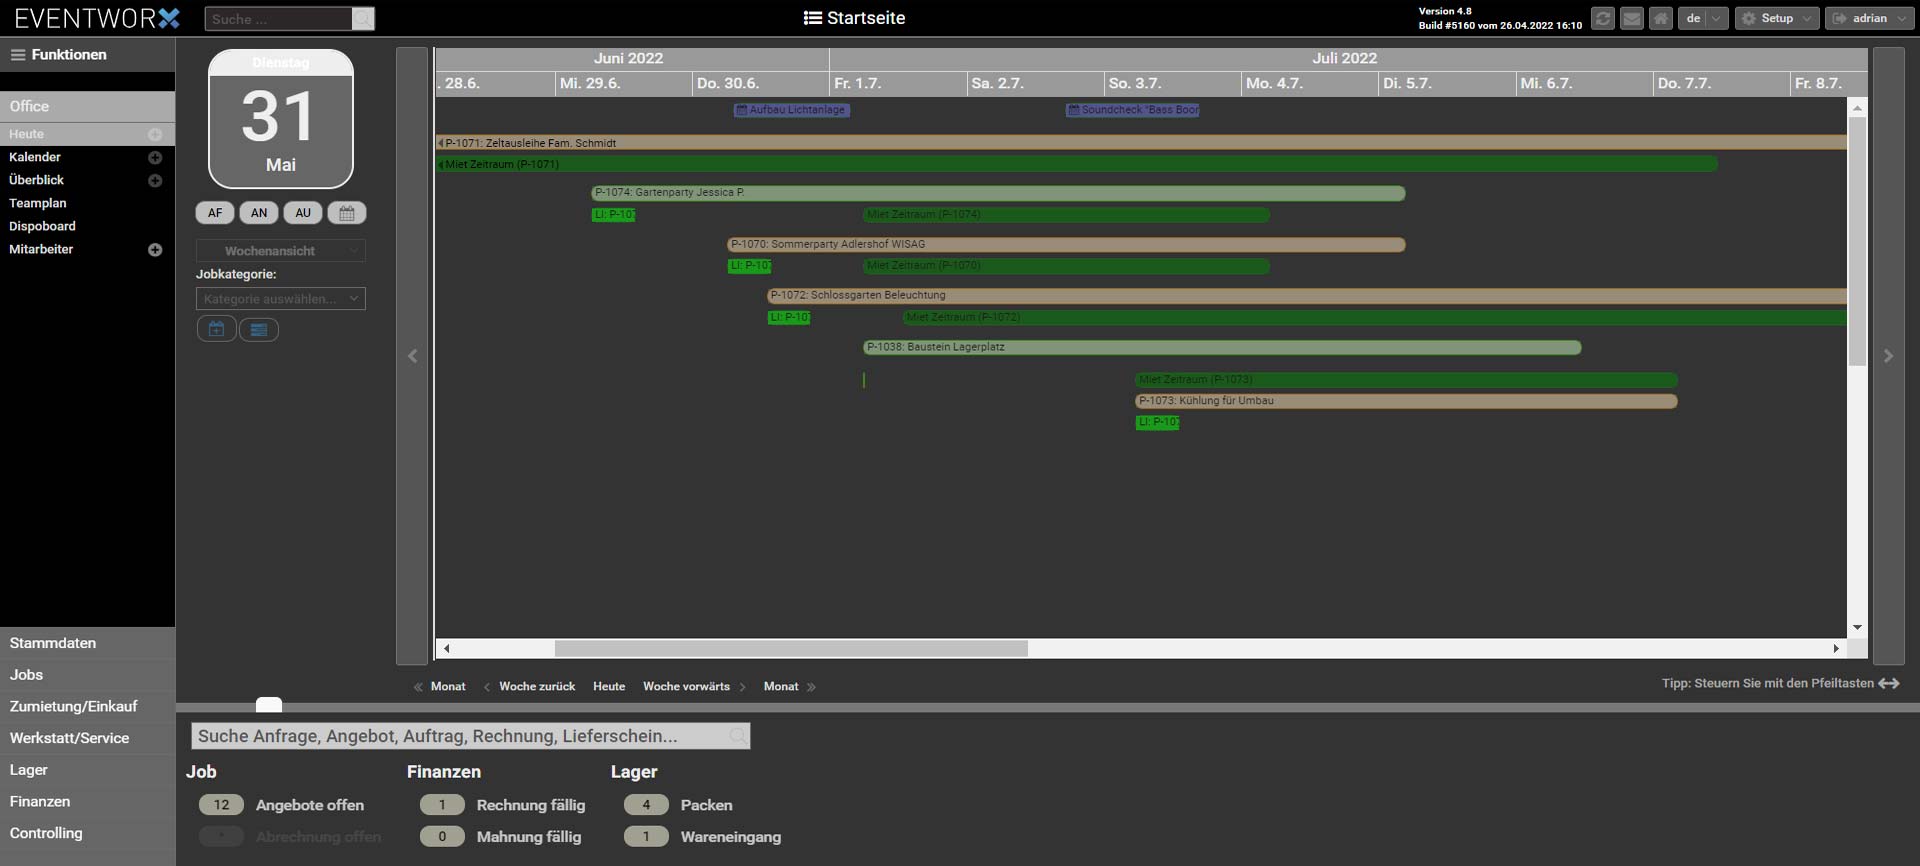Toggle the AU filter button
This screenshot has height=866, width=1920.
(x=303, y=213)
